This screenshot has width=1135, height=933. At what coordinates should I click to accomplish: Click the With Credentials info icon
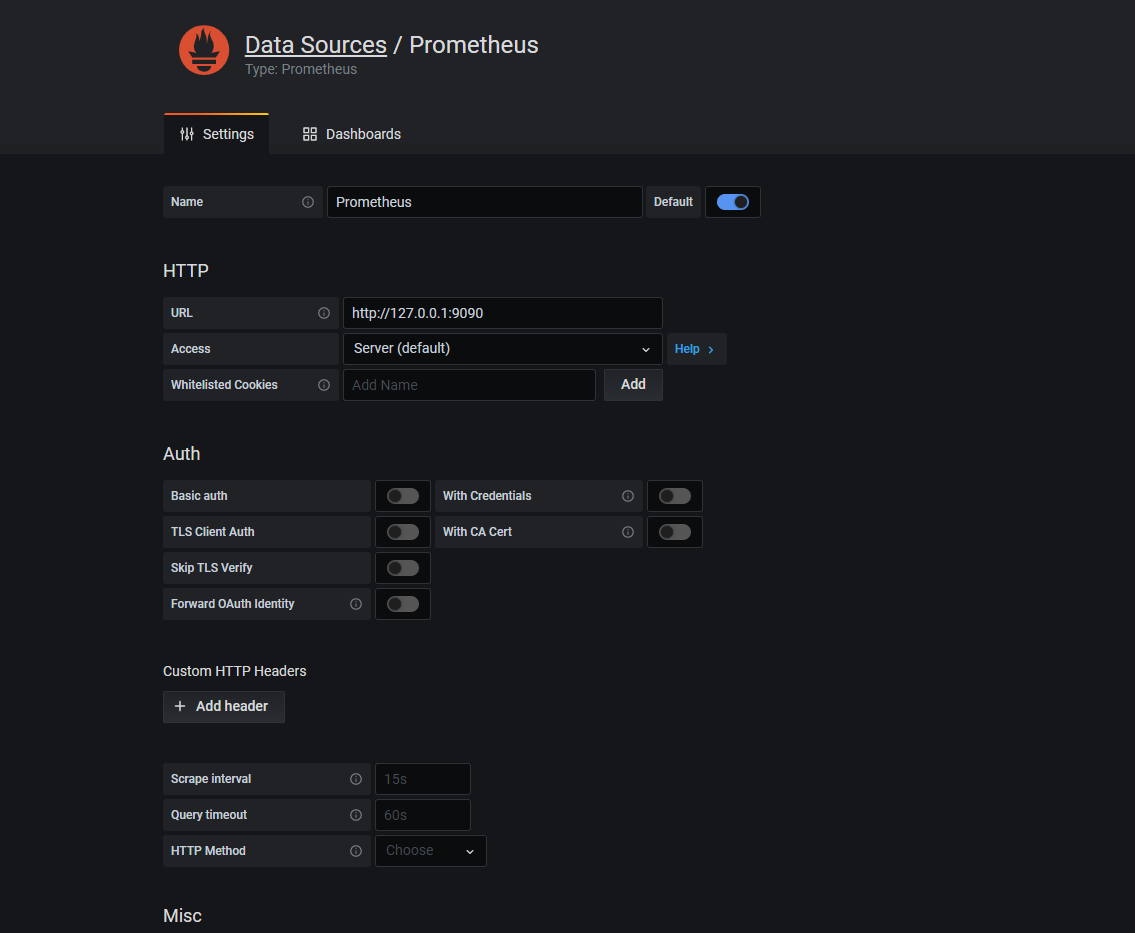(628, 496)
